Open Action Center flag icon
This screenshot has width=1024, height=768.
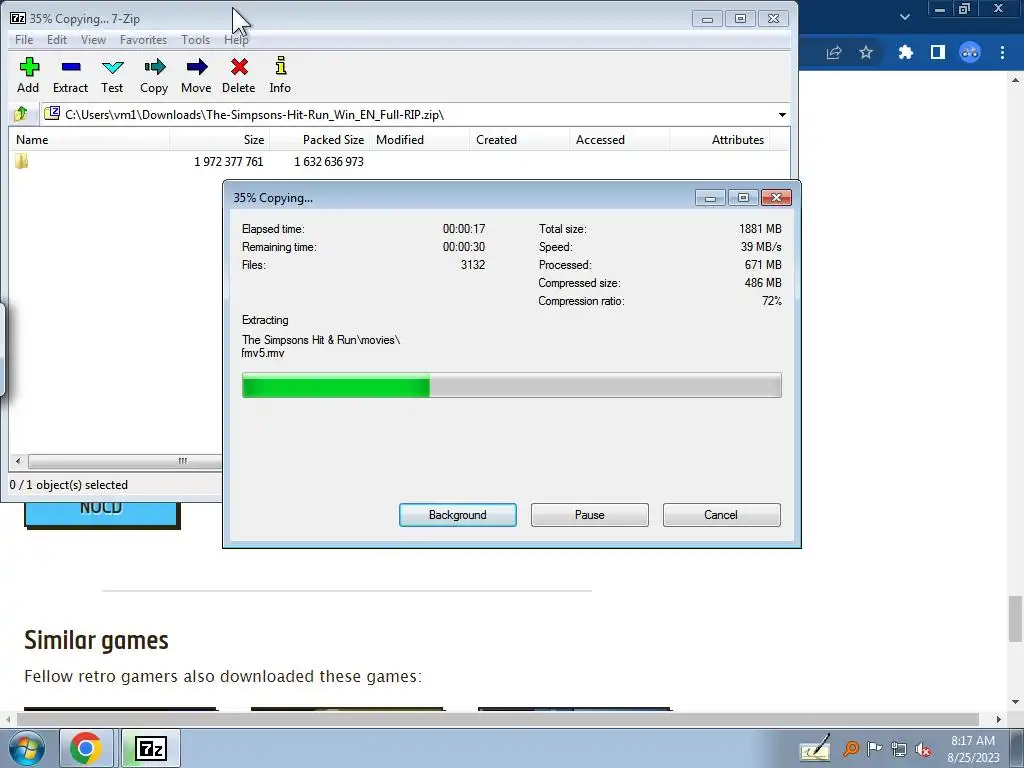tap(874, 749)
